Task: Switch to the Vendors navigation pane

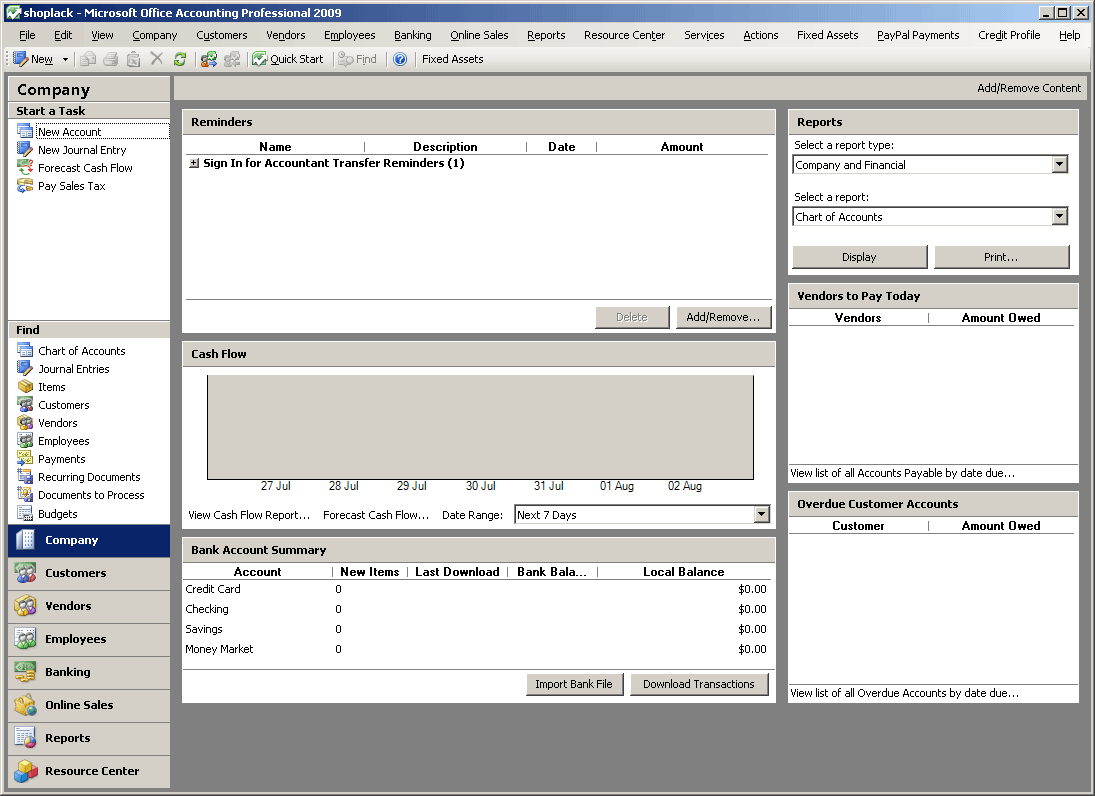Action: point(89,606)
